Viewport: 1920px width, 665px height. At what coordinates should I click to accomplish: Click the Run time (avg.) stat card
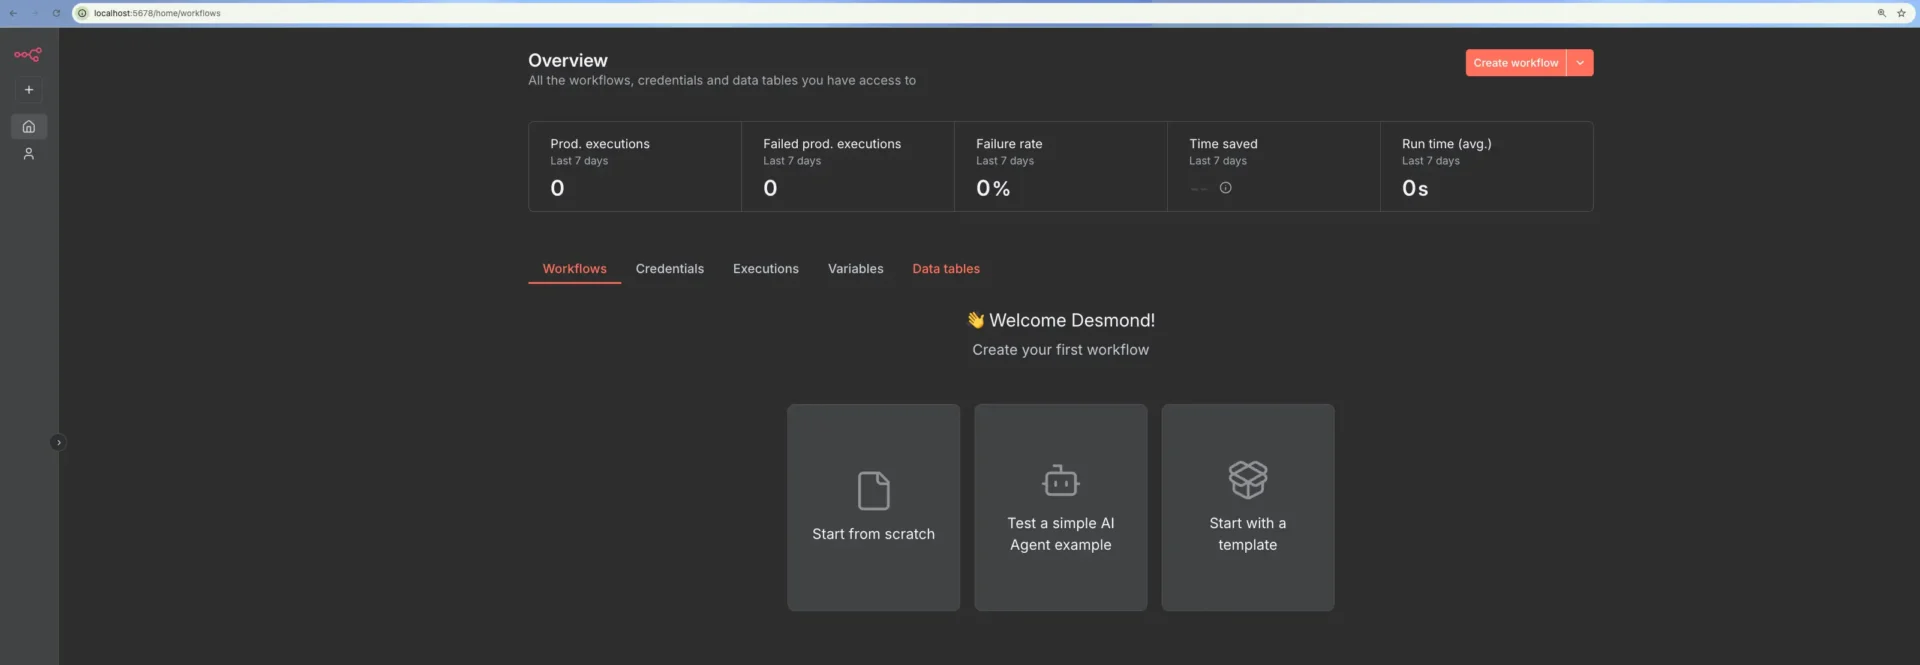1486,166
